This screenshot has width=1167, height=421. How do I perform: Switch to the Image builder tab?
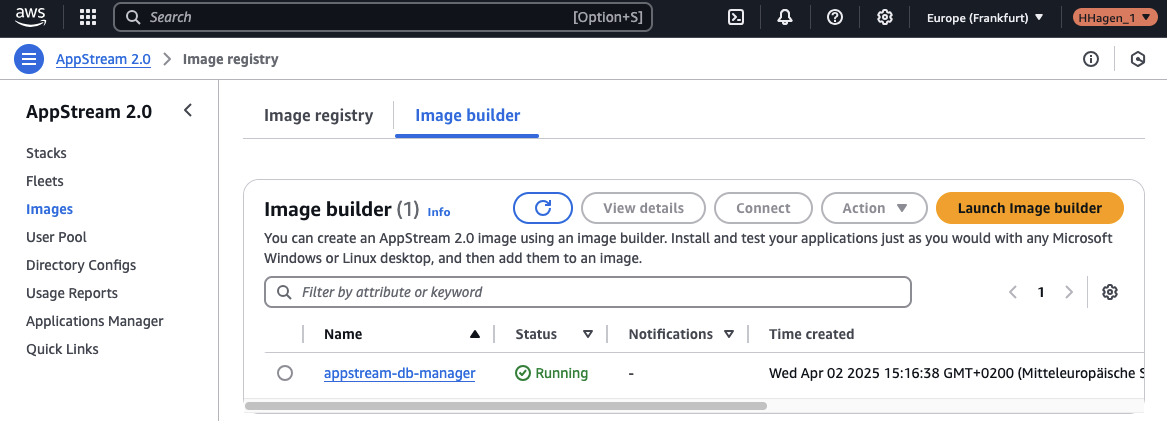pyautogui.click(x=467, y=115)
